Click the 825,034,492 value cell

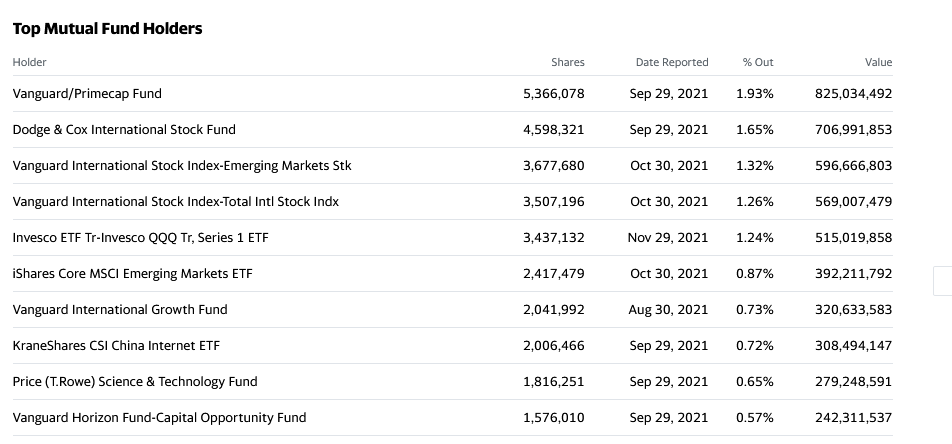[854, 94]
